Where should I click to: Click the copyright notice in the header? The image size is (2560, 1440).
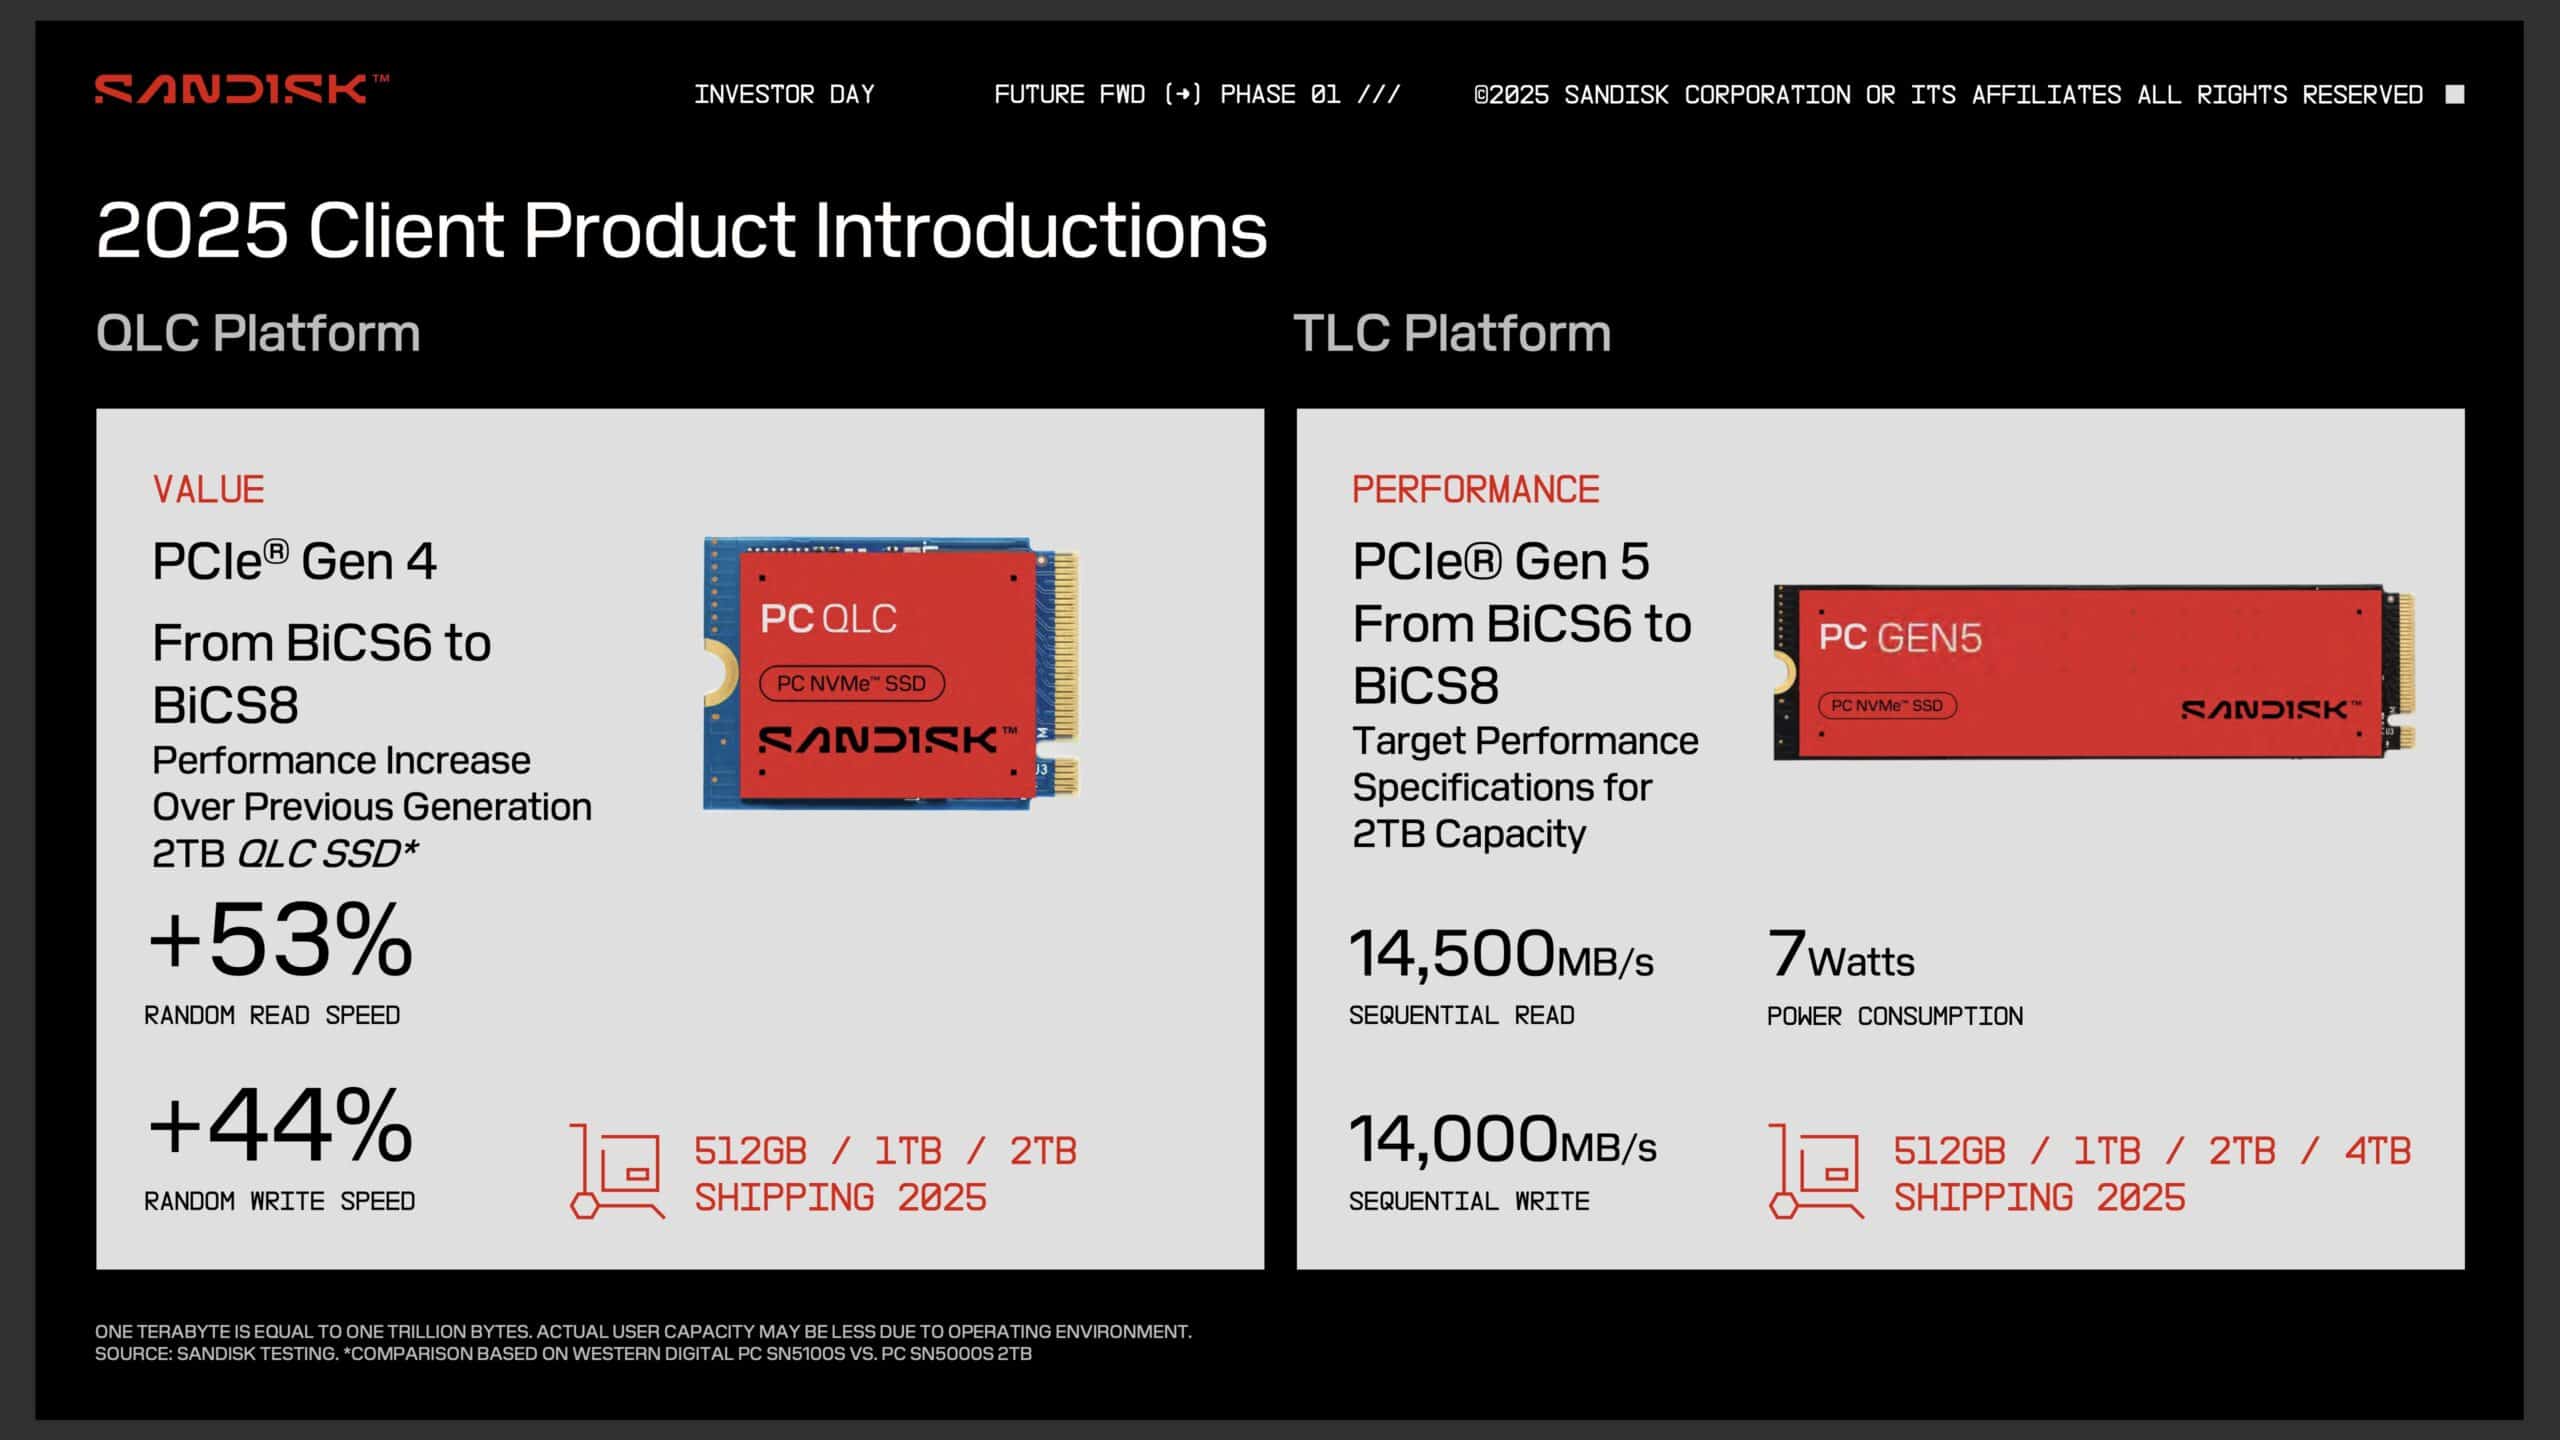coord(1948,94)
